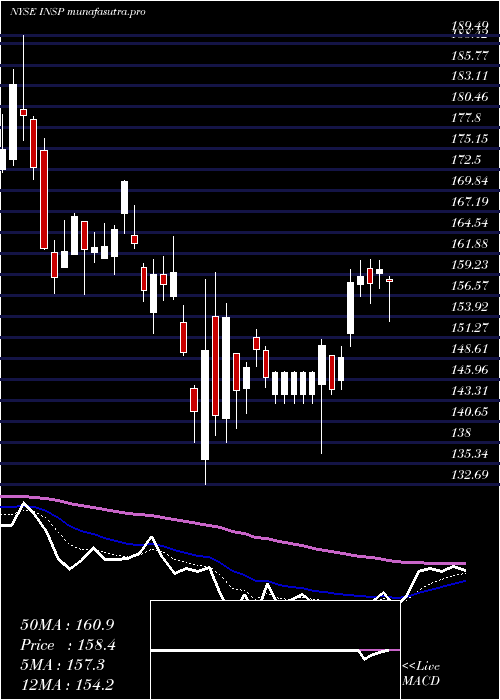Click the 145.96 price axis label
Viewport: 500px width, 700px height.
[x=470, y=370]
